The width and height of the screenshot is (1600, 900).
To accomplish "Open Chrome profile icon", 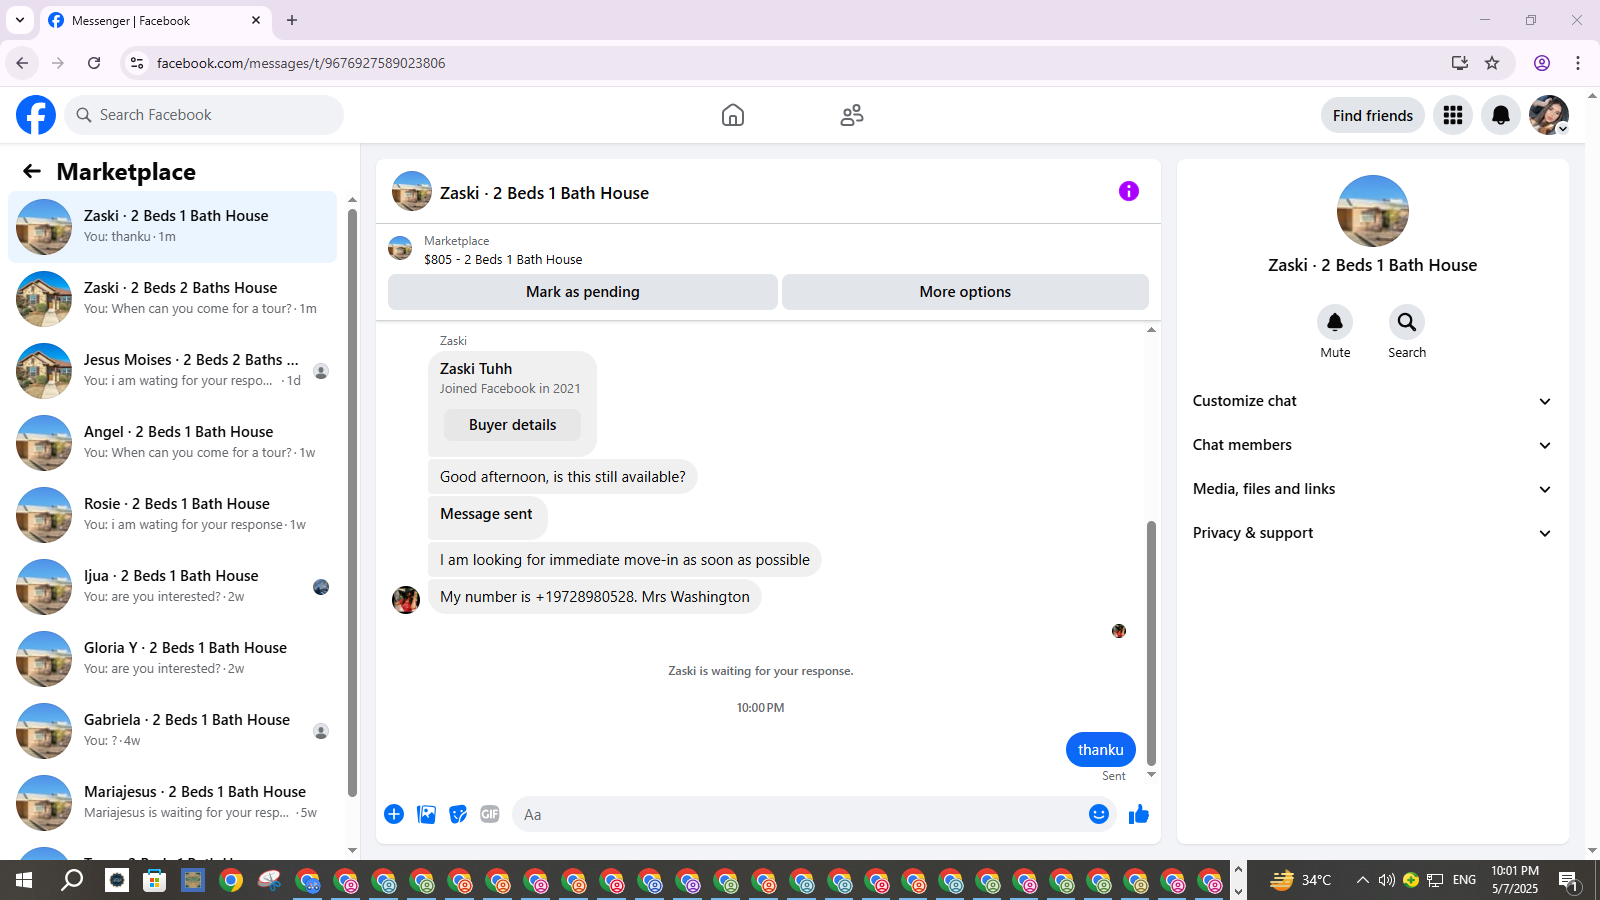I will click(x=1542, y=63).
